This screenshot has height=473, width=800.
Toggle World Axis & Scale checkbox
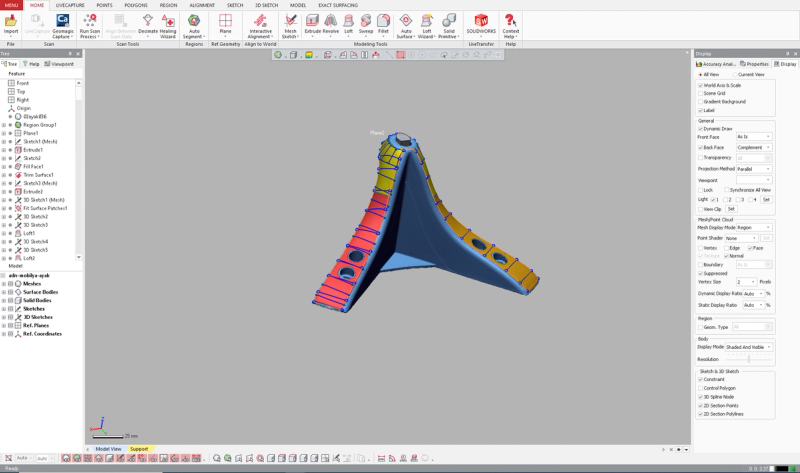coord(701,85)
